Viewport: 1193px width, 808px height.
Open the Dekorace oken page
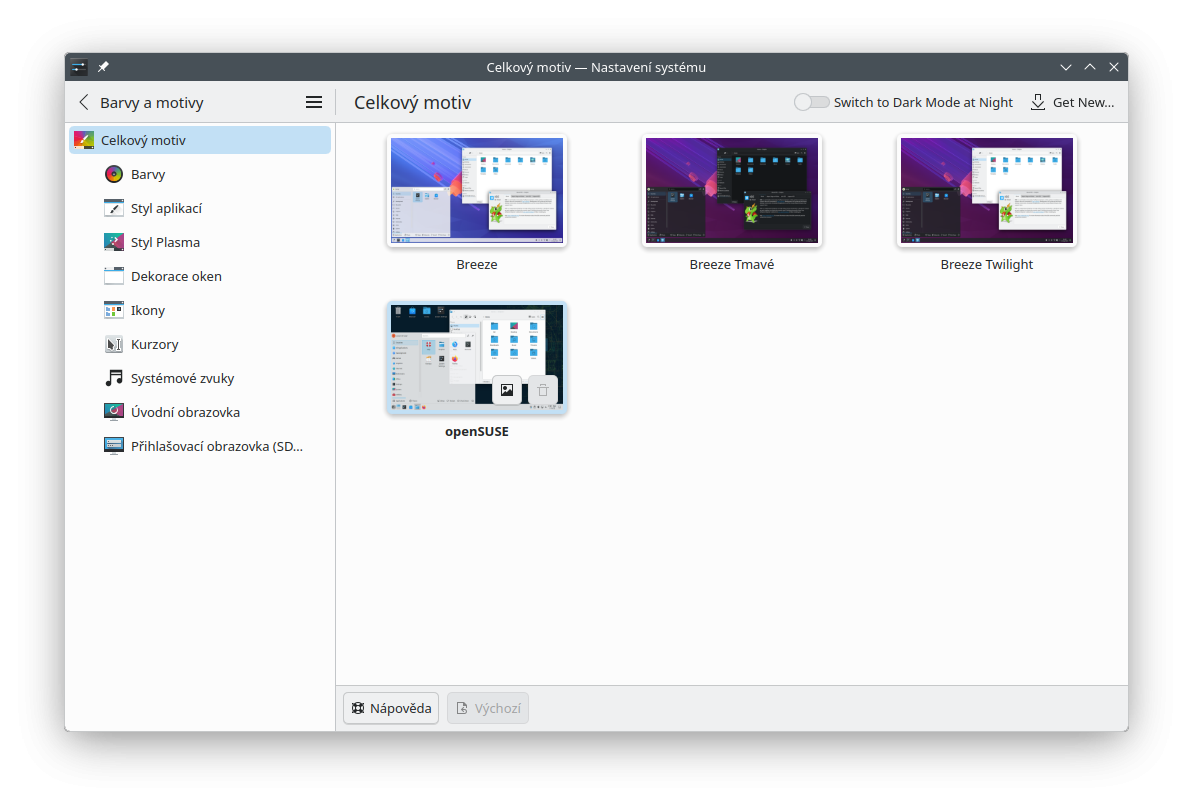(200, 276)
